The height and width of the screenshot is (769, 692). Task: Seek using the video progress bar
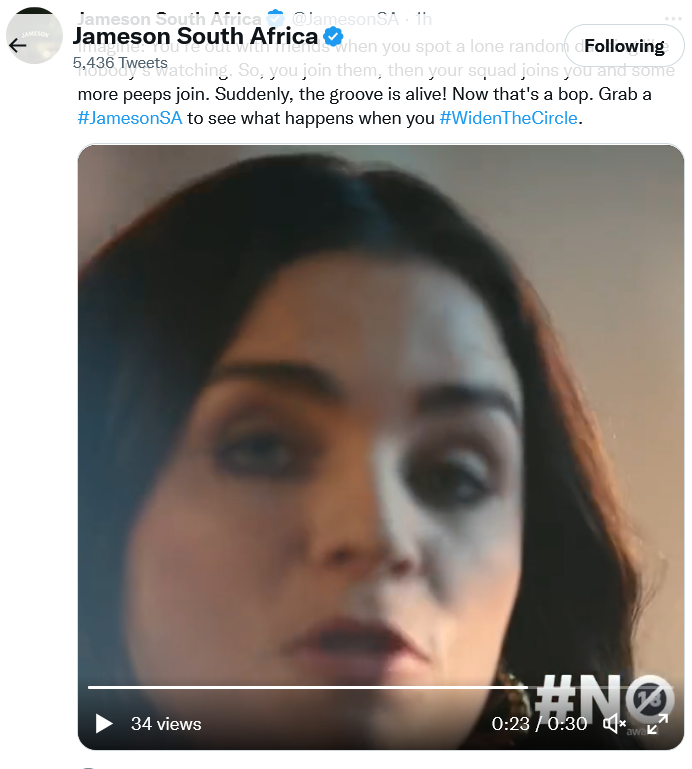(300, 687)
